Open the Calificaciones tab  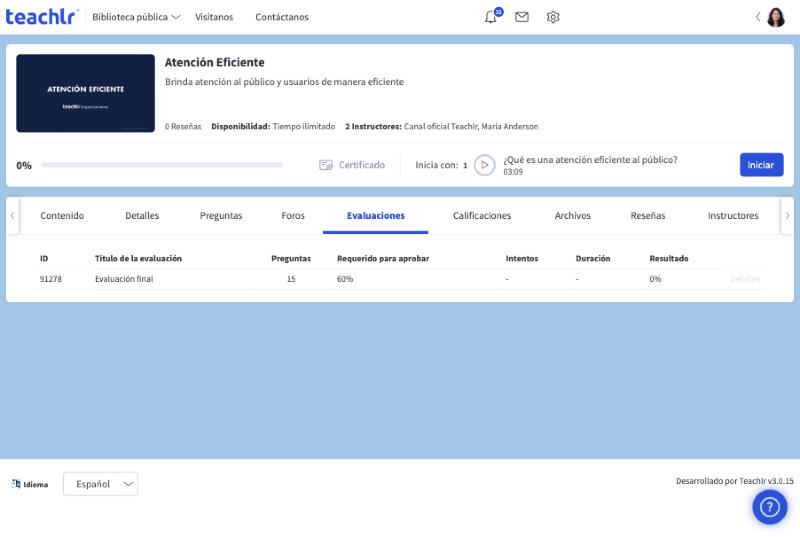click(x=482, y=216)
